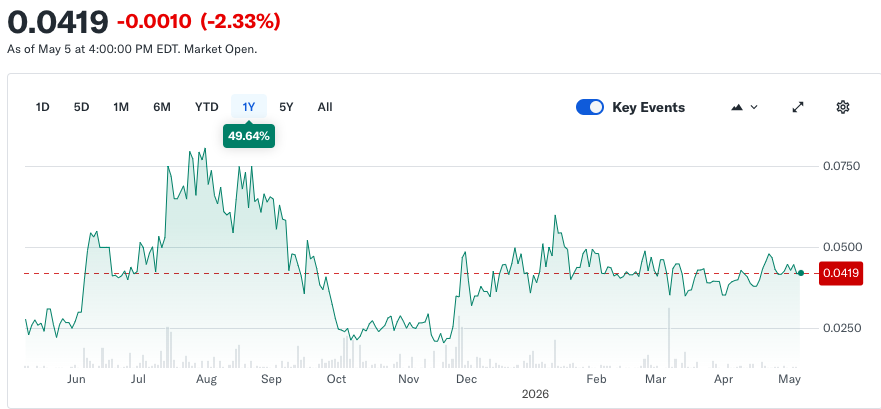
Task: Click the mountain chart type icon
Action: 738,107
